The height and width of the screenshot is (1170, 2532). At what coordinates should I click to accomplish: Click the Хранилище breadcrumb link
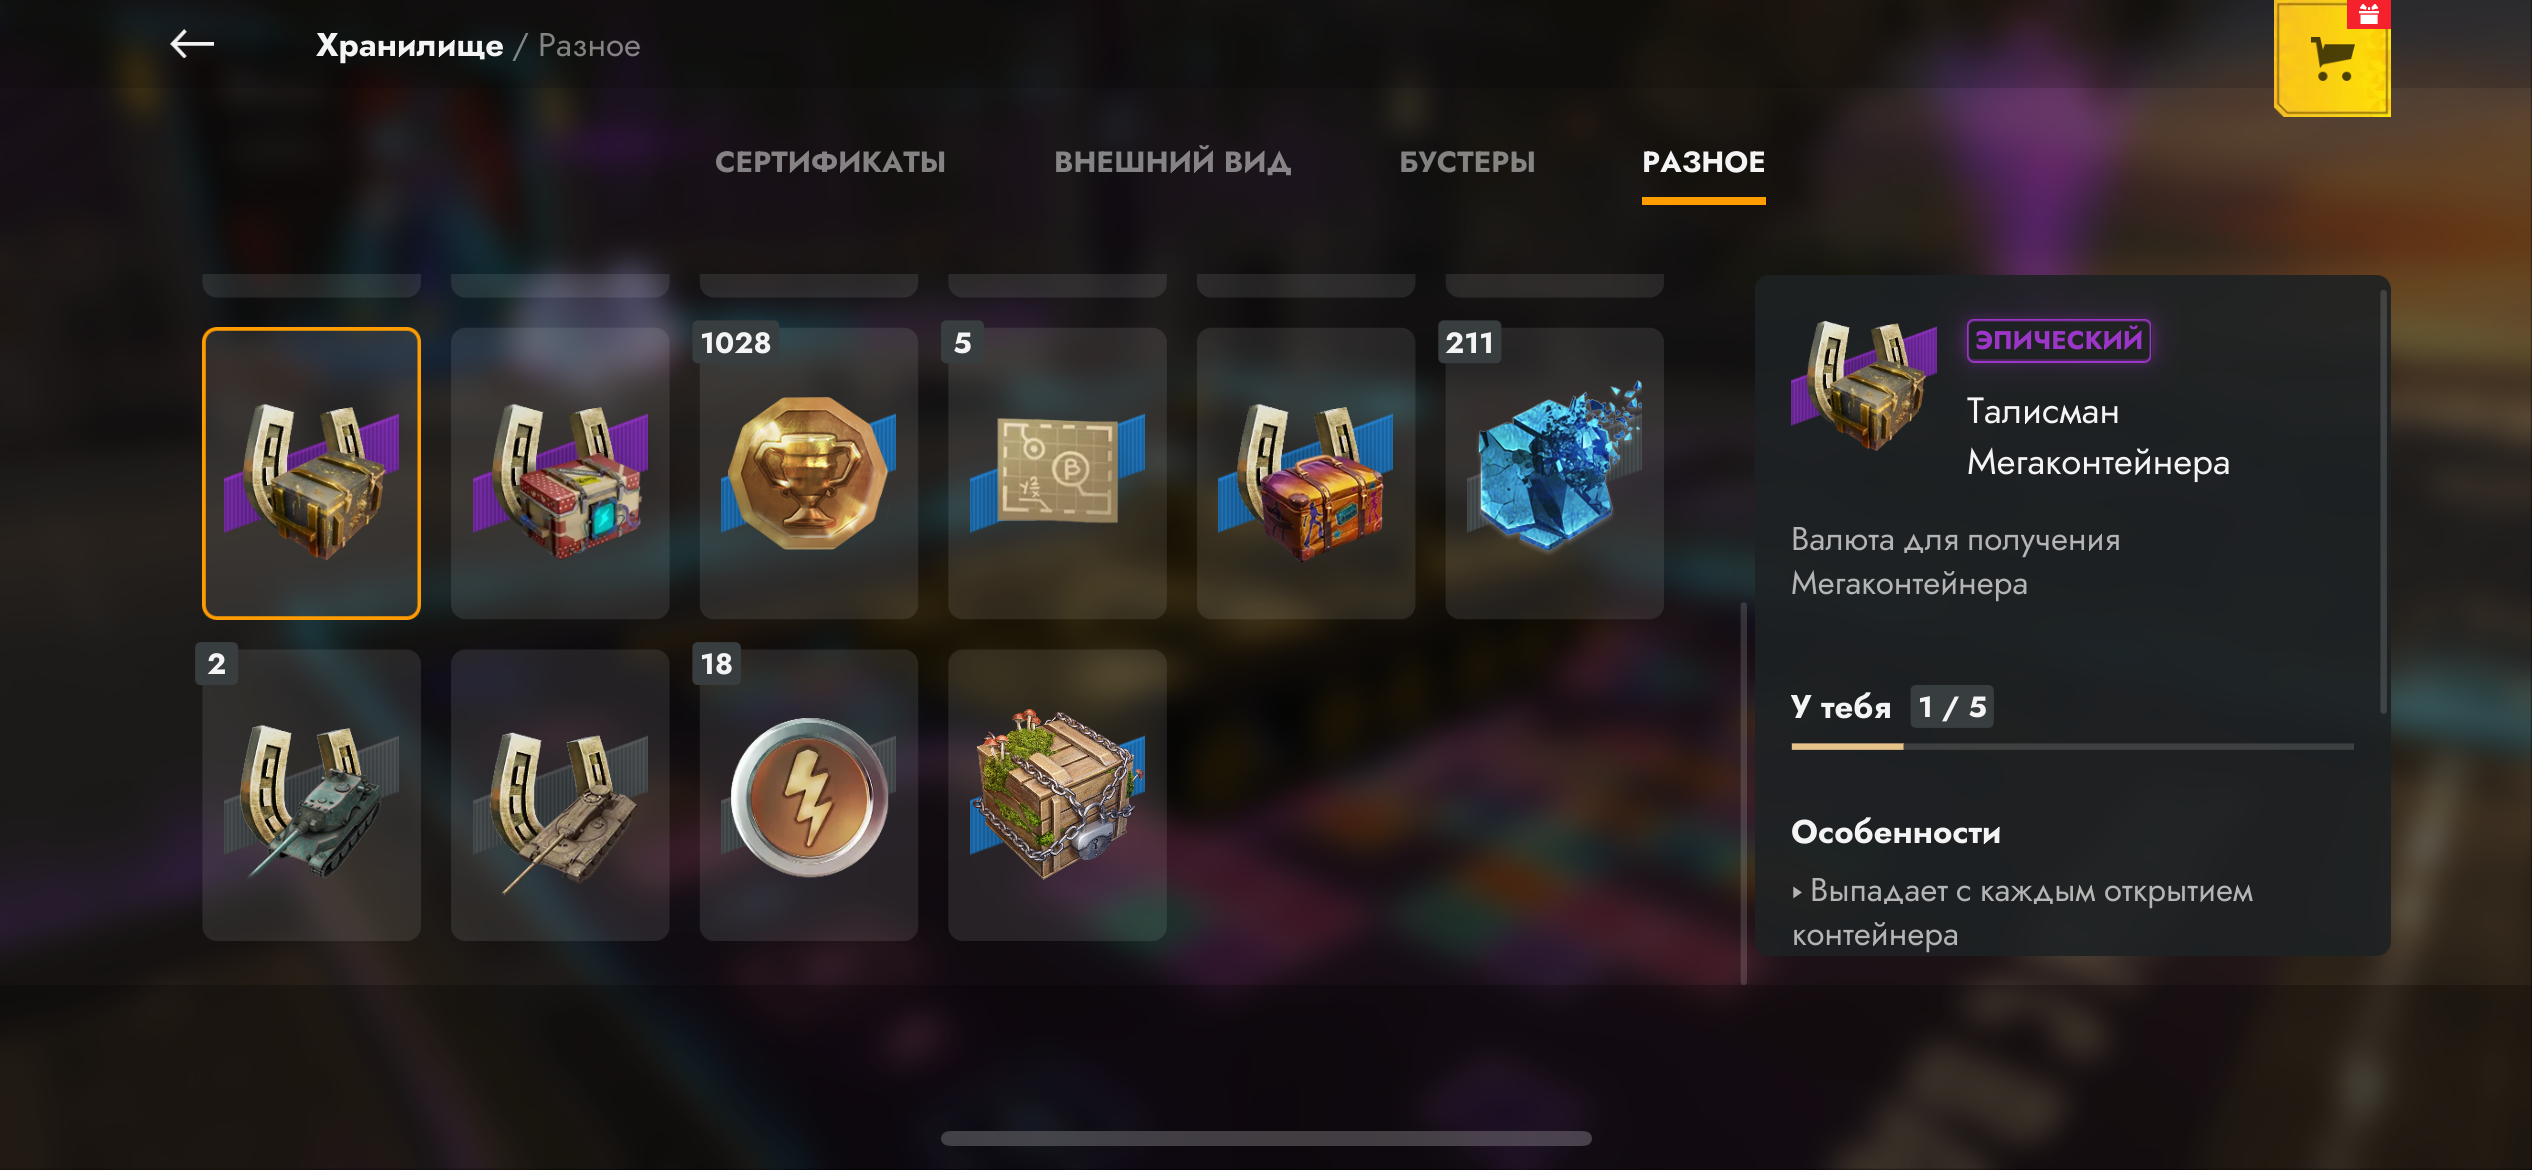point(410,45)
